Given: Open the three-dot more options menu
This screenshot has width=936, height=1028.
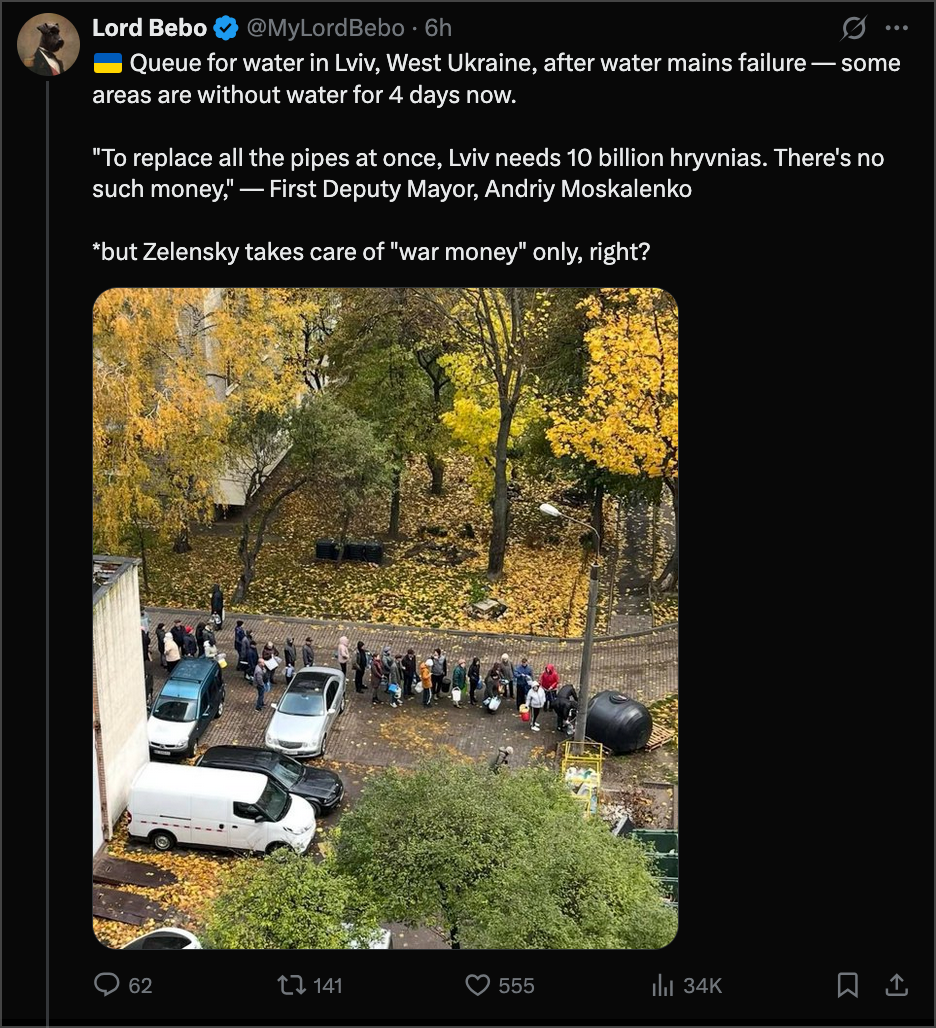Looking at the screenshot, I should click(896, 28).
